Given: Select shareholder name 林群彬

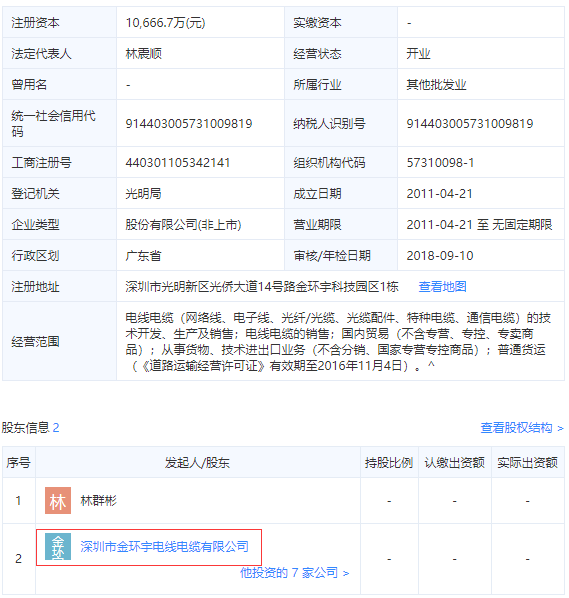Looking at the screenshot, I should (98, 500).
